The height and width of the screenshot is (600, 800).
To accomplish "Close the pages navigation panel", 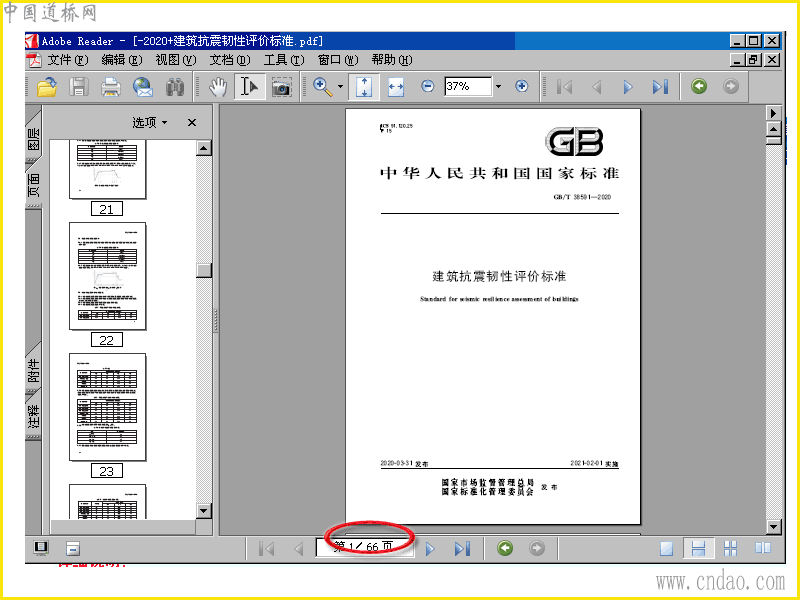I will pyautogui.click(x=192, y=122).
